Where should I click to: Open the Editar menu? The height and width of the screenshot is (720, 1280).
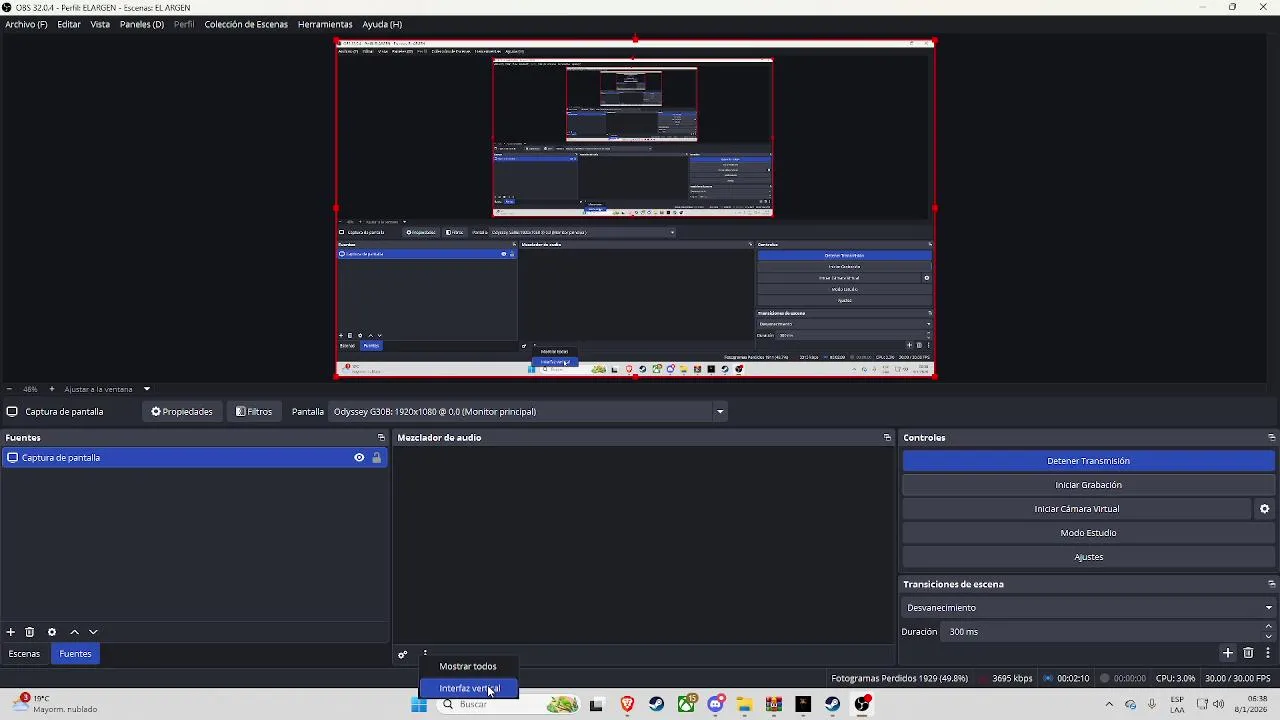pyautogui.click(x=69, y=24)
